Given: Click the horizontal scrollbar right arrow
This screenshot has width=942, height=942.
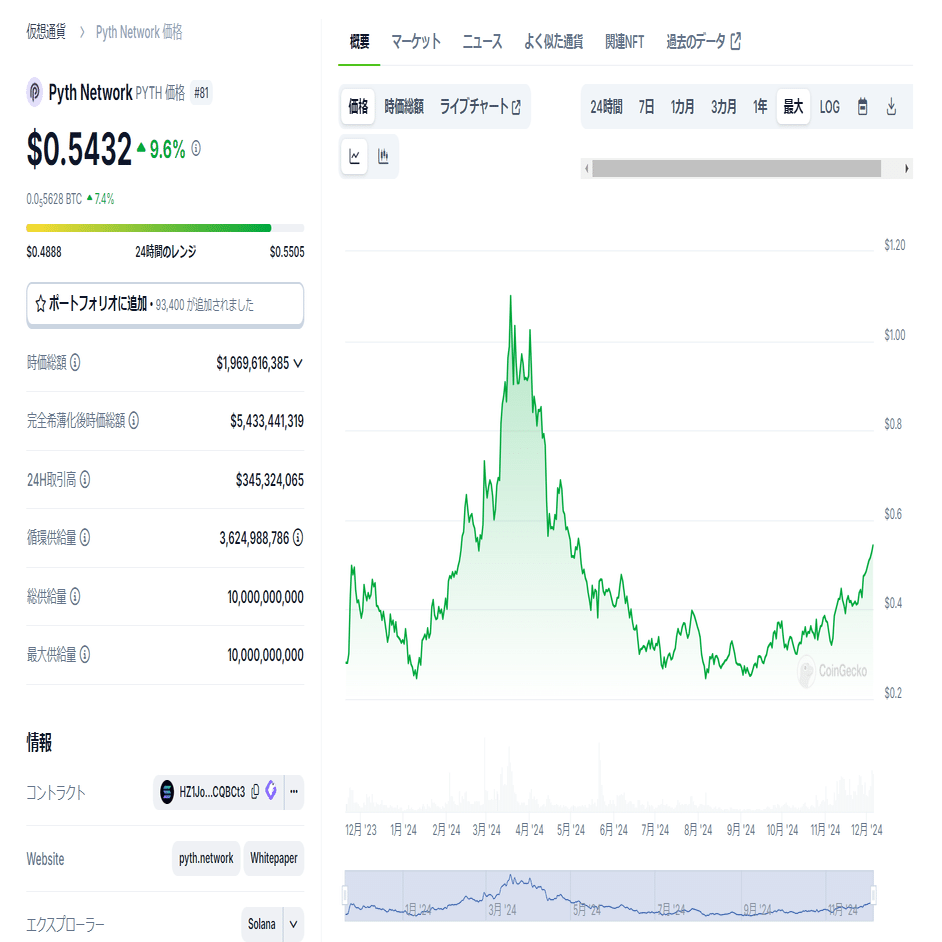Looking at the screenshot, I should click(x=907, y=169).
